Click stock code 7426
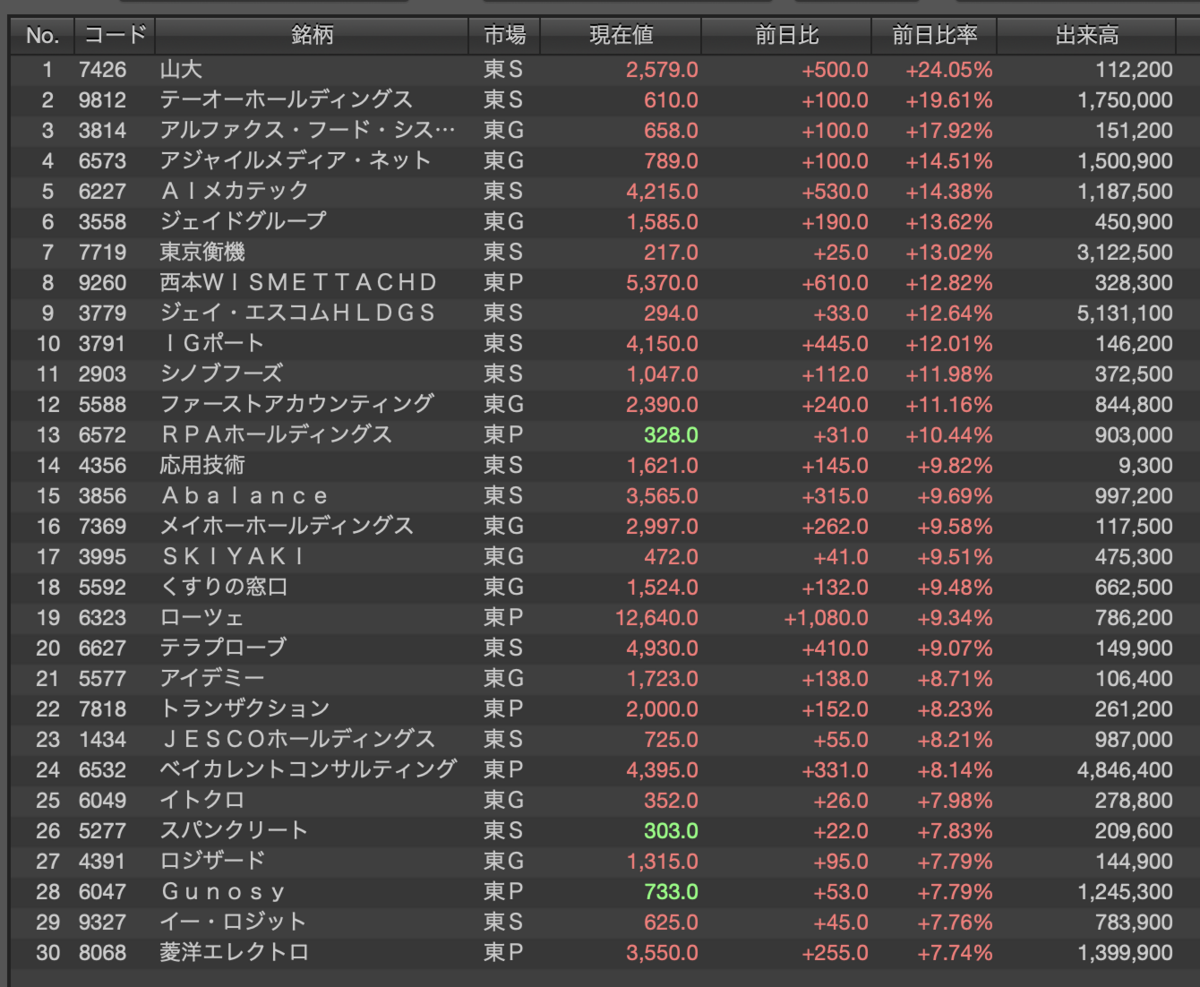 (103, 70)
